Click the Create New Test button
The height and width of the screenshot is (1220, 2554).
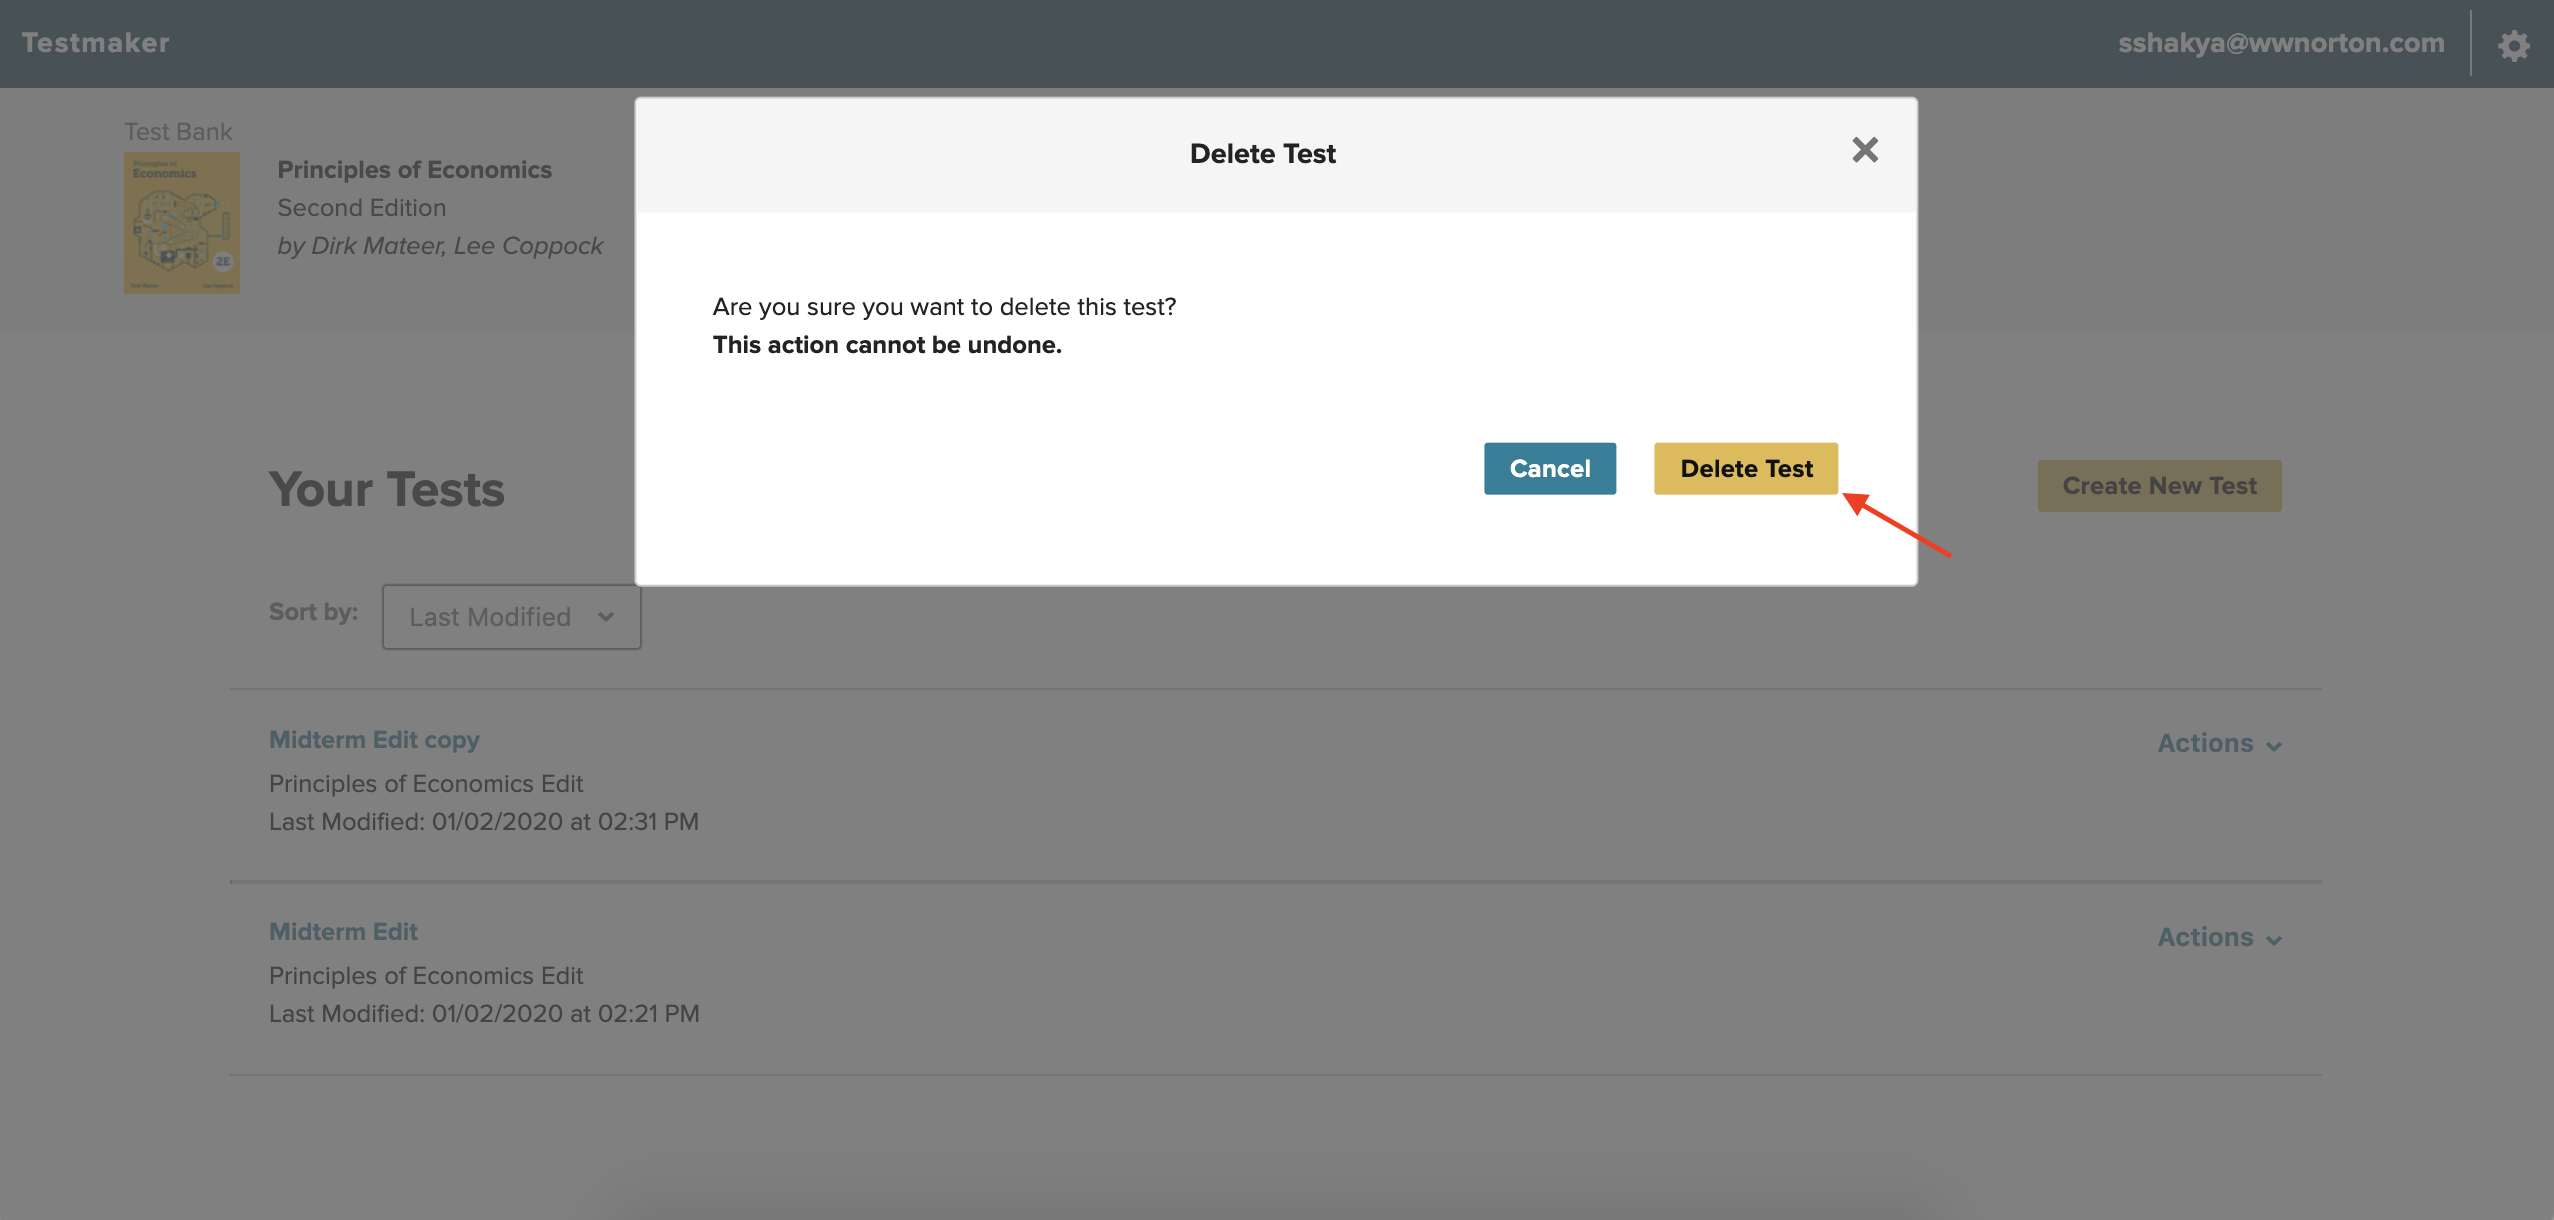[x=2159, y=486]
